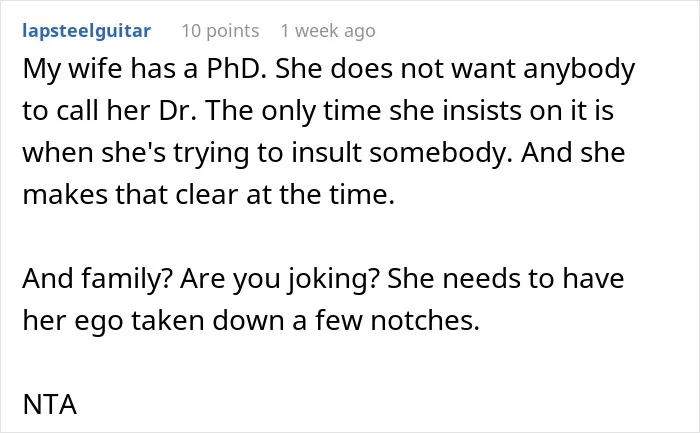
Task: Click the phrase She needs to have
Action: coord(505,279)
